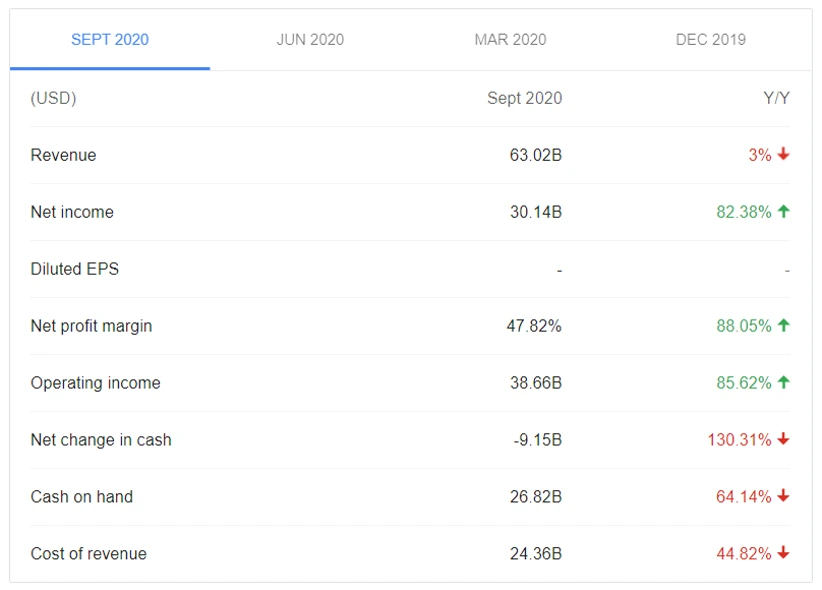Click the green up arrow beside 82.38%
This screenshot has width=822, height=590.
click(x=783, y=212)
